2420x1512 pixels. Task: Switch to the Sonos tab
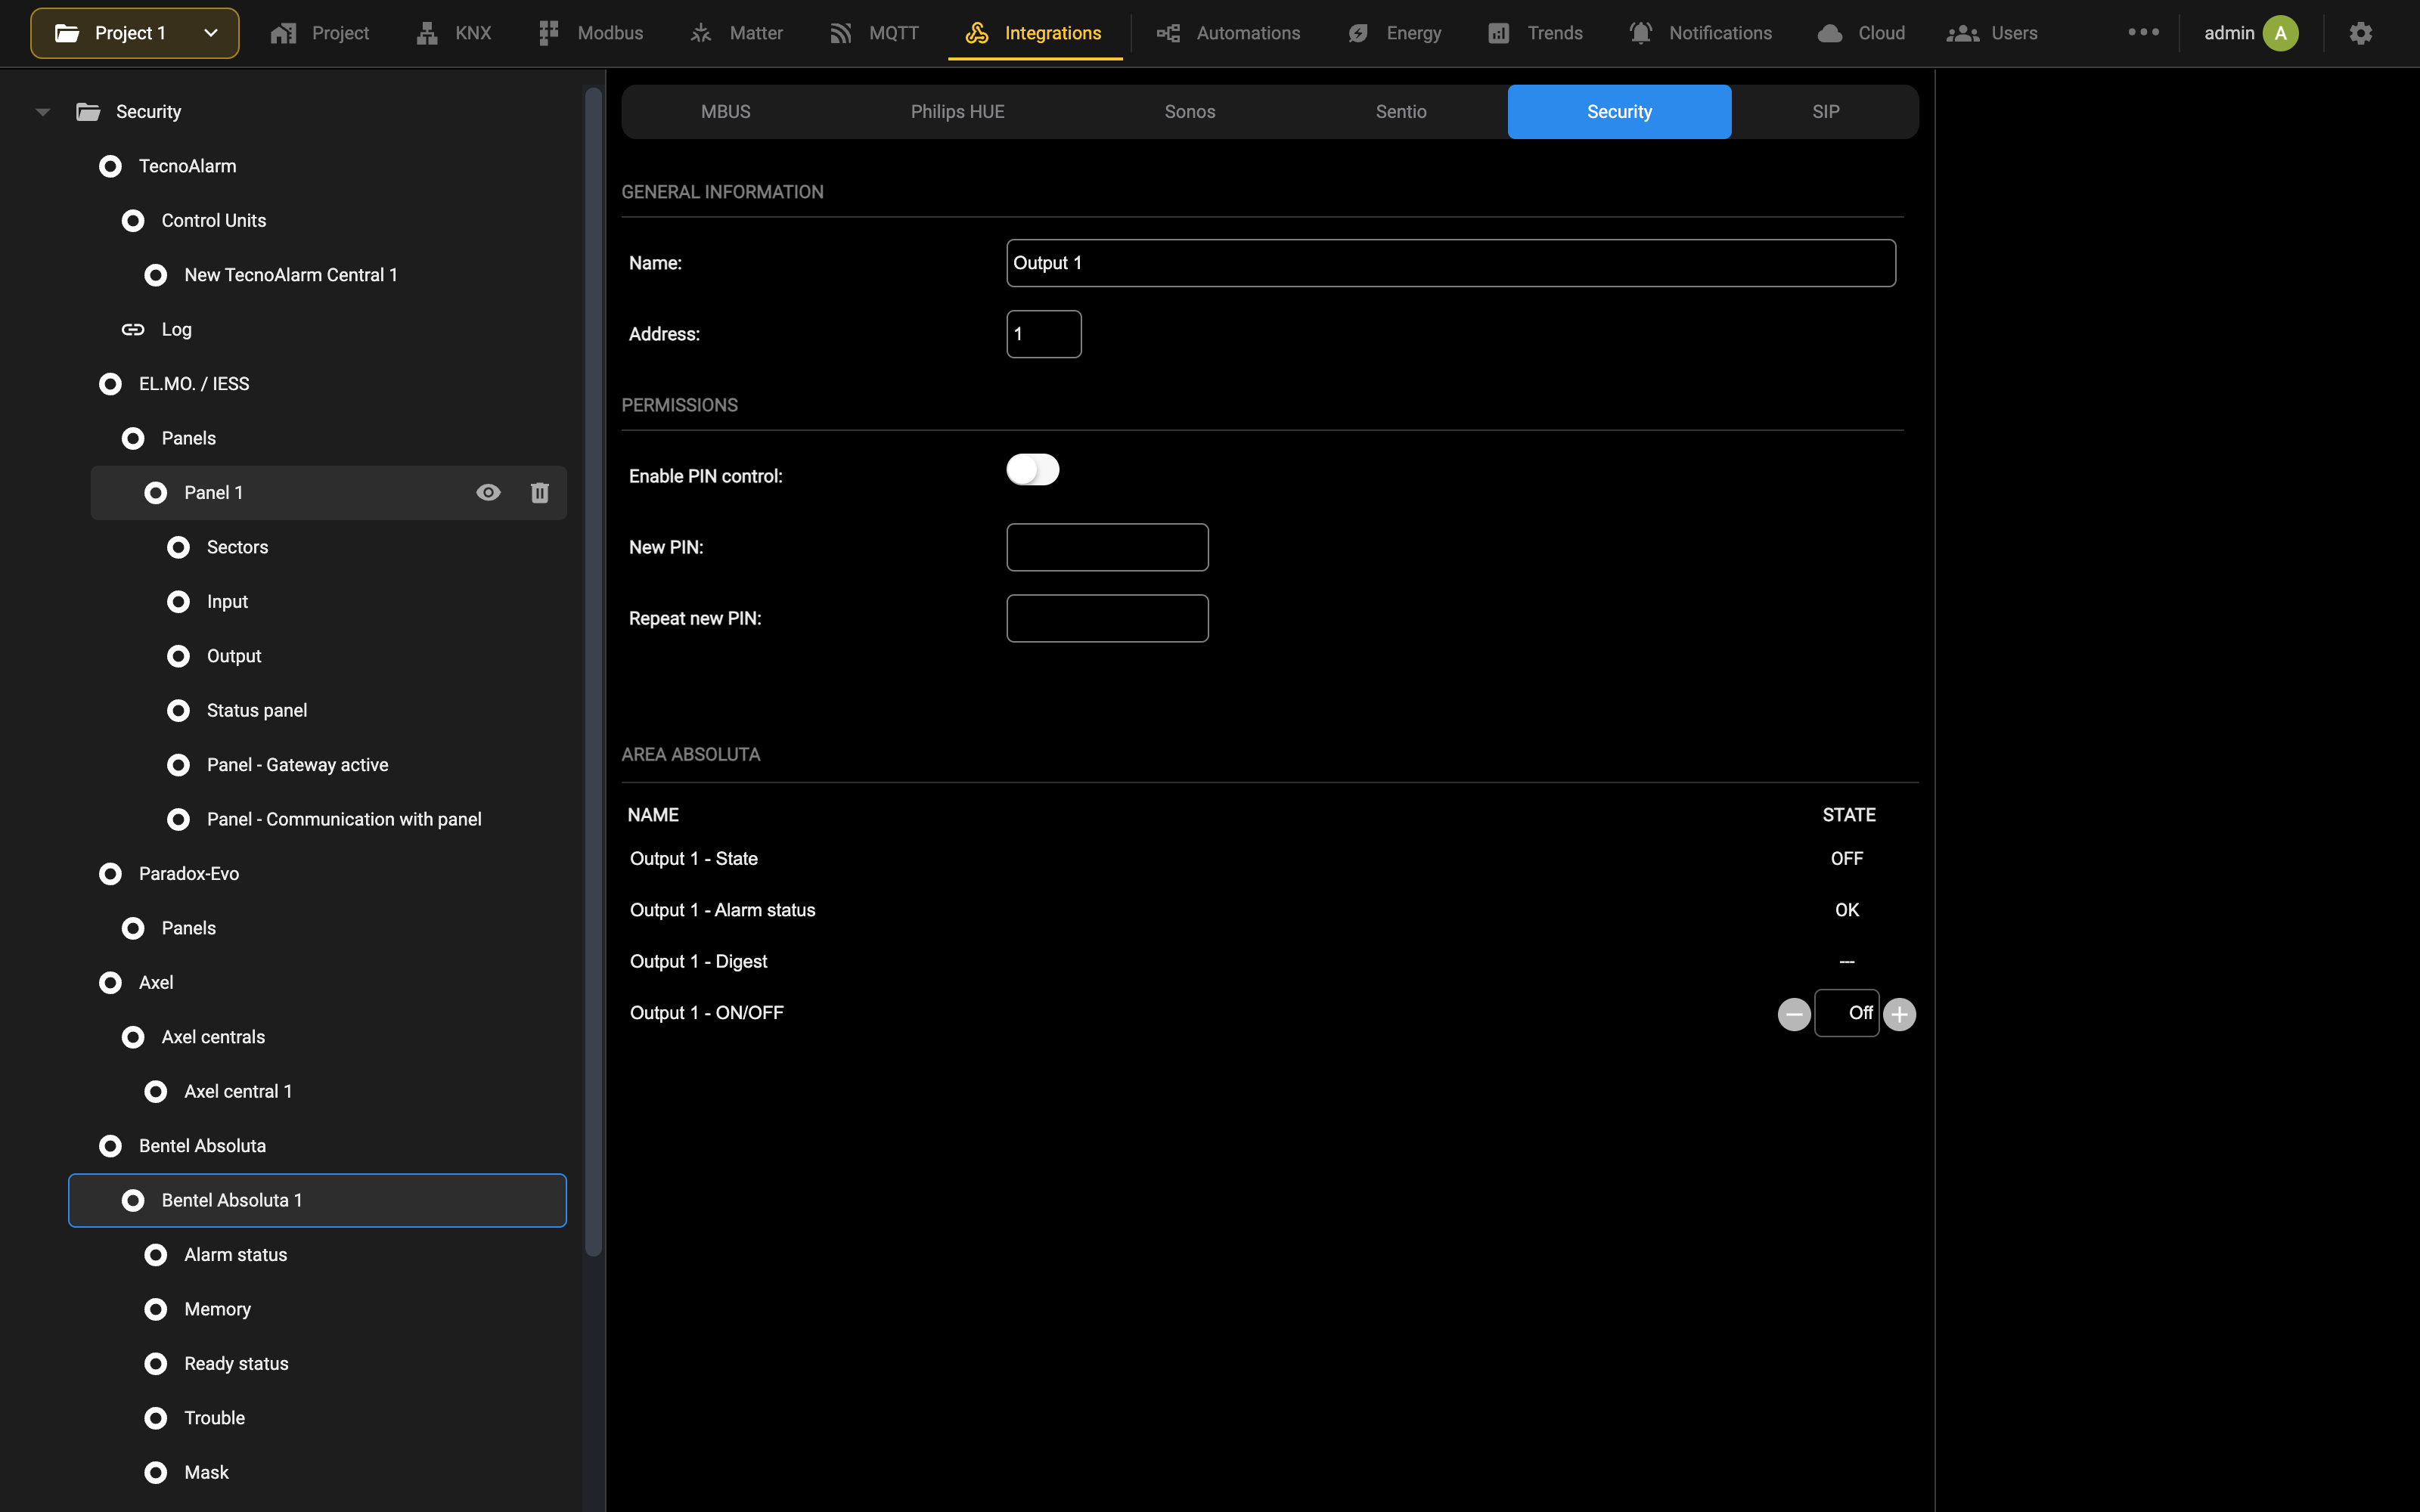click(x=1189, y=112)
